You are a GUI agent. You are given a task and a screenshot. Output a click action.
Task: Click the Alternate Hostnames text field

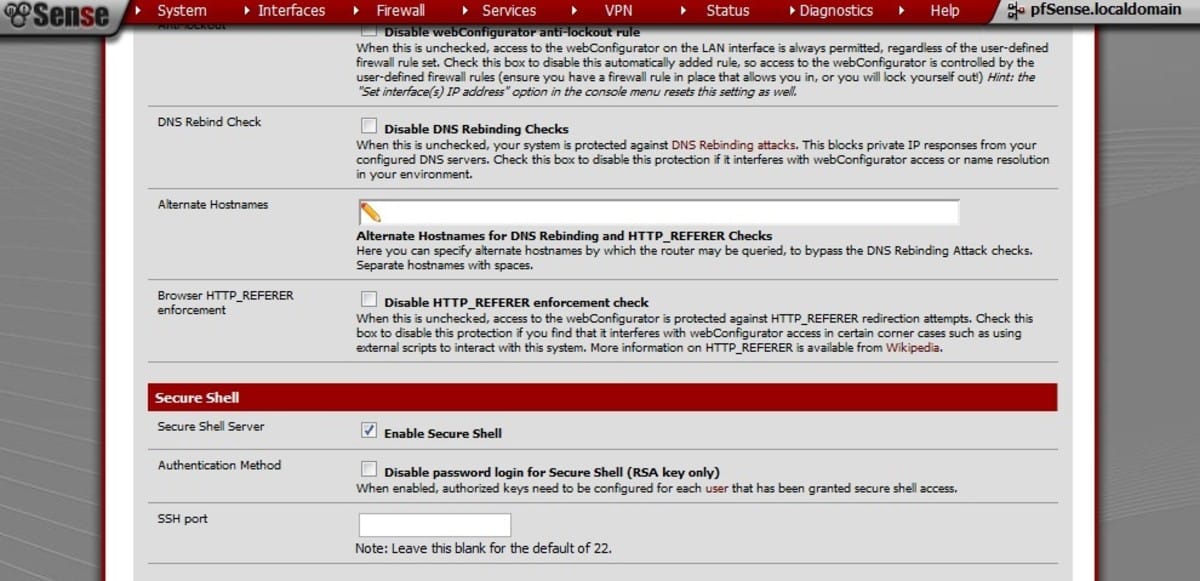pos(660,211)
